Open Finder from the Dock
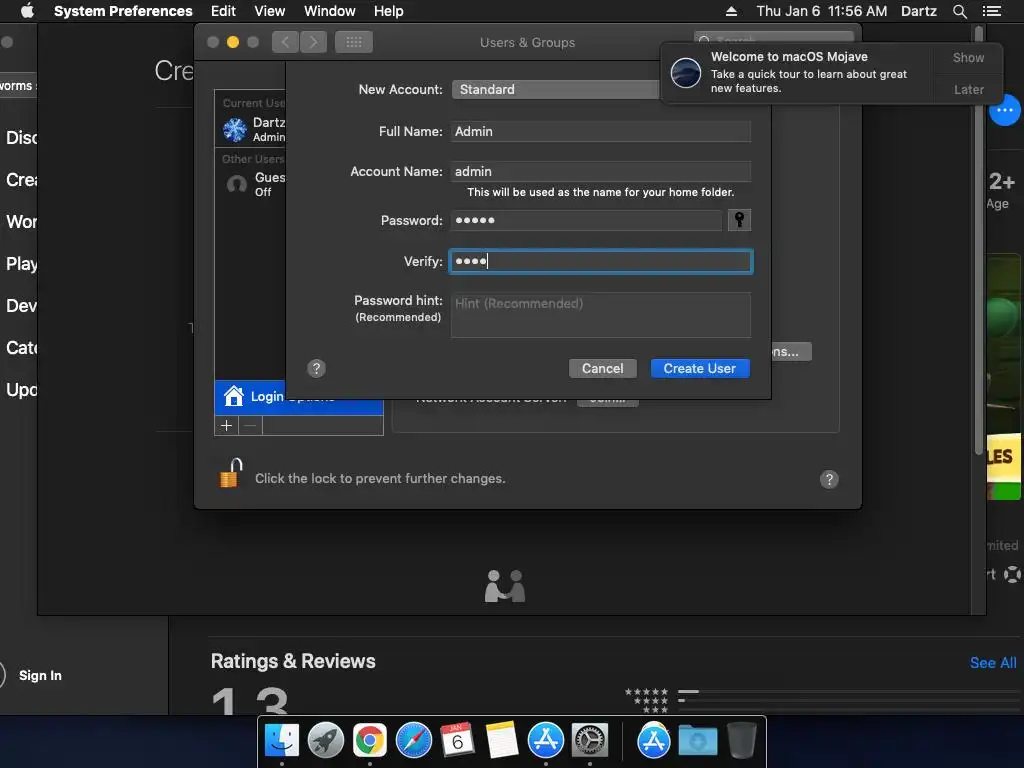The image size is (1024, 768). pos(281,741)
